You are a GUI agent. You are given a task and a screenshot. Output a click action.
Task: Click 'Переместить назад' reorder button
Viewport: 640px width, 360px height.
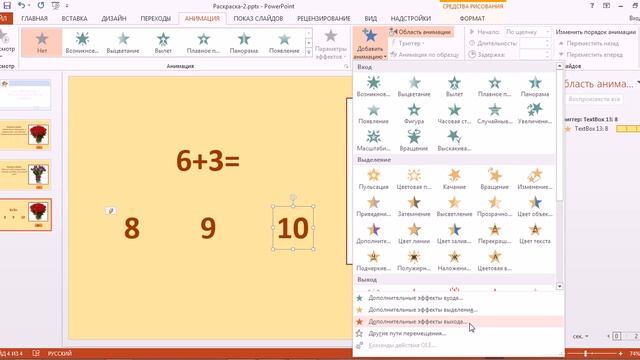coord(588,43)
